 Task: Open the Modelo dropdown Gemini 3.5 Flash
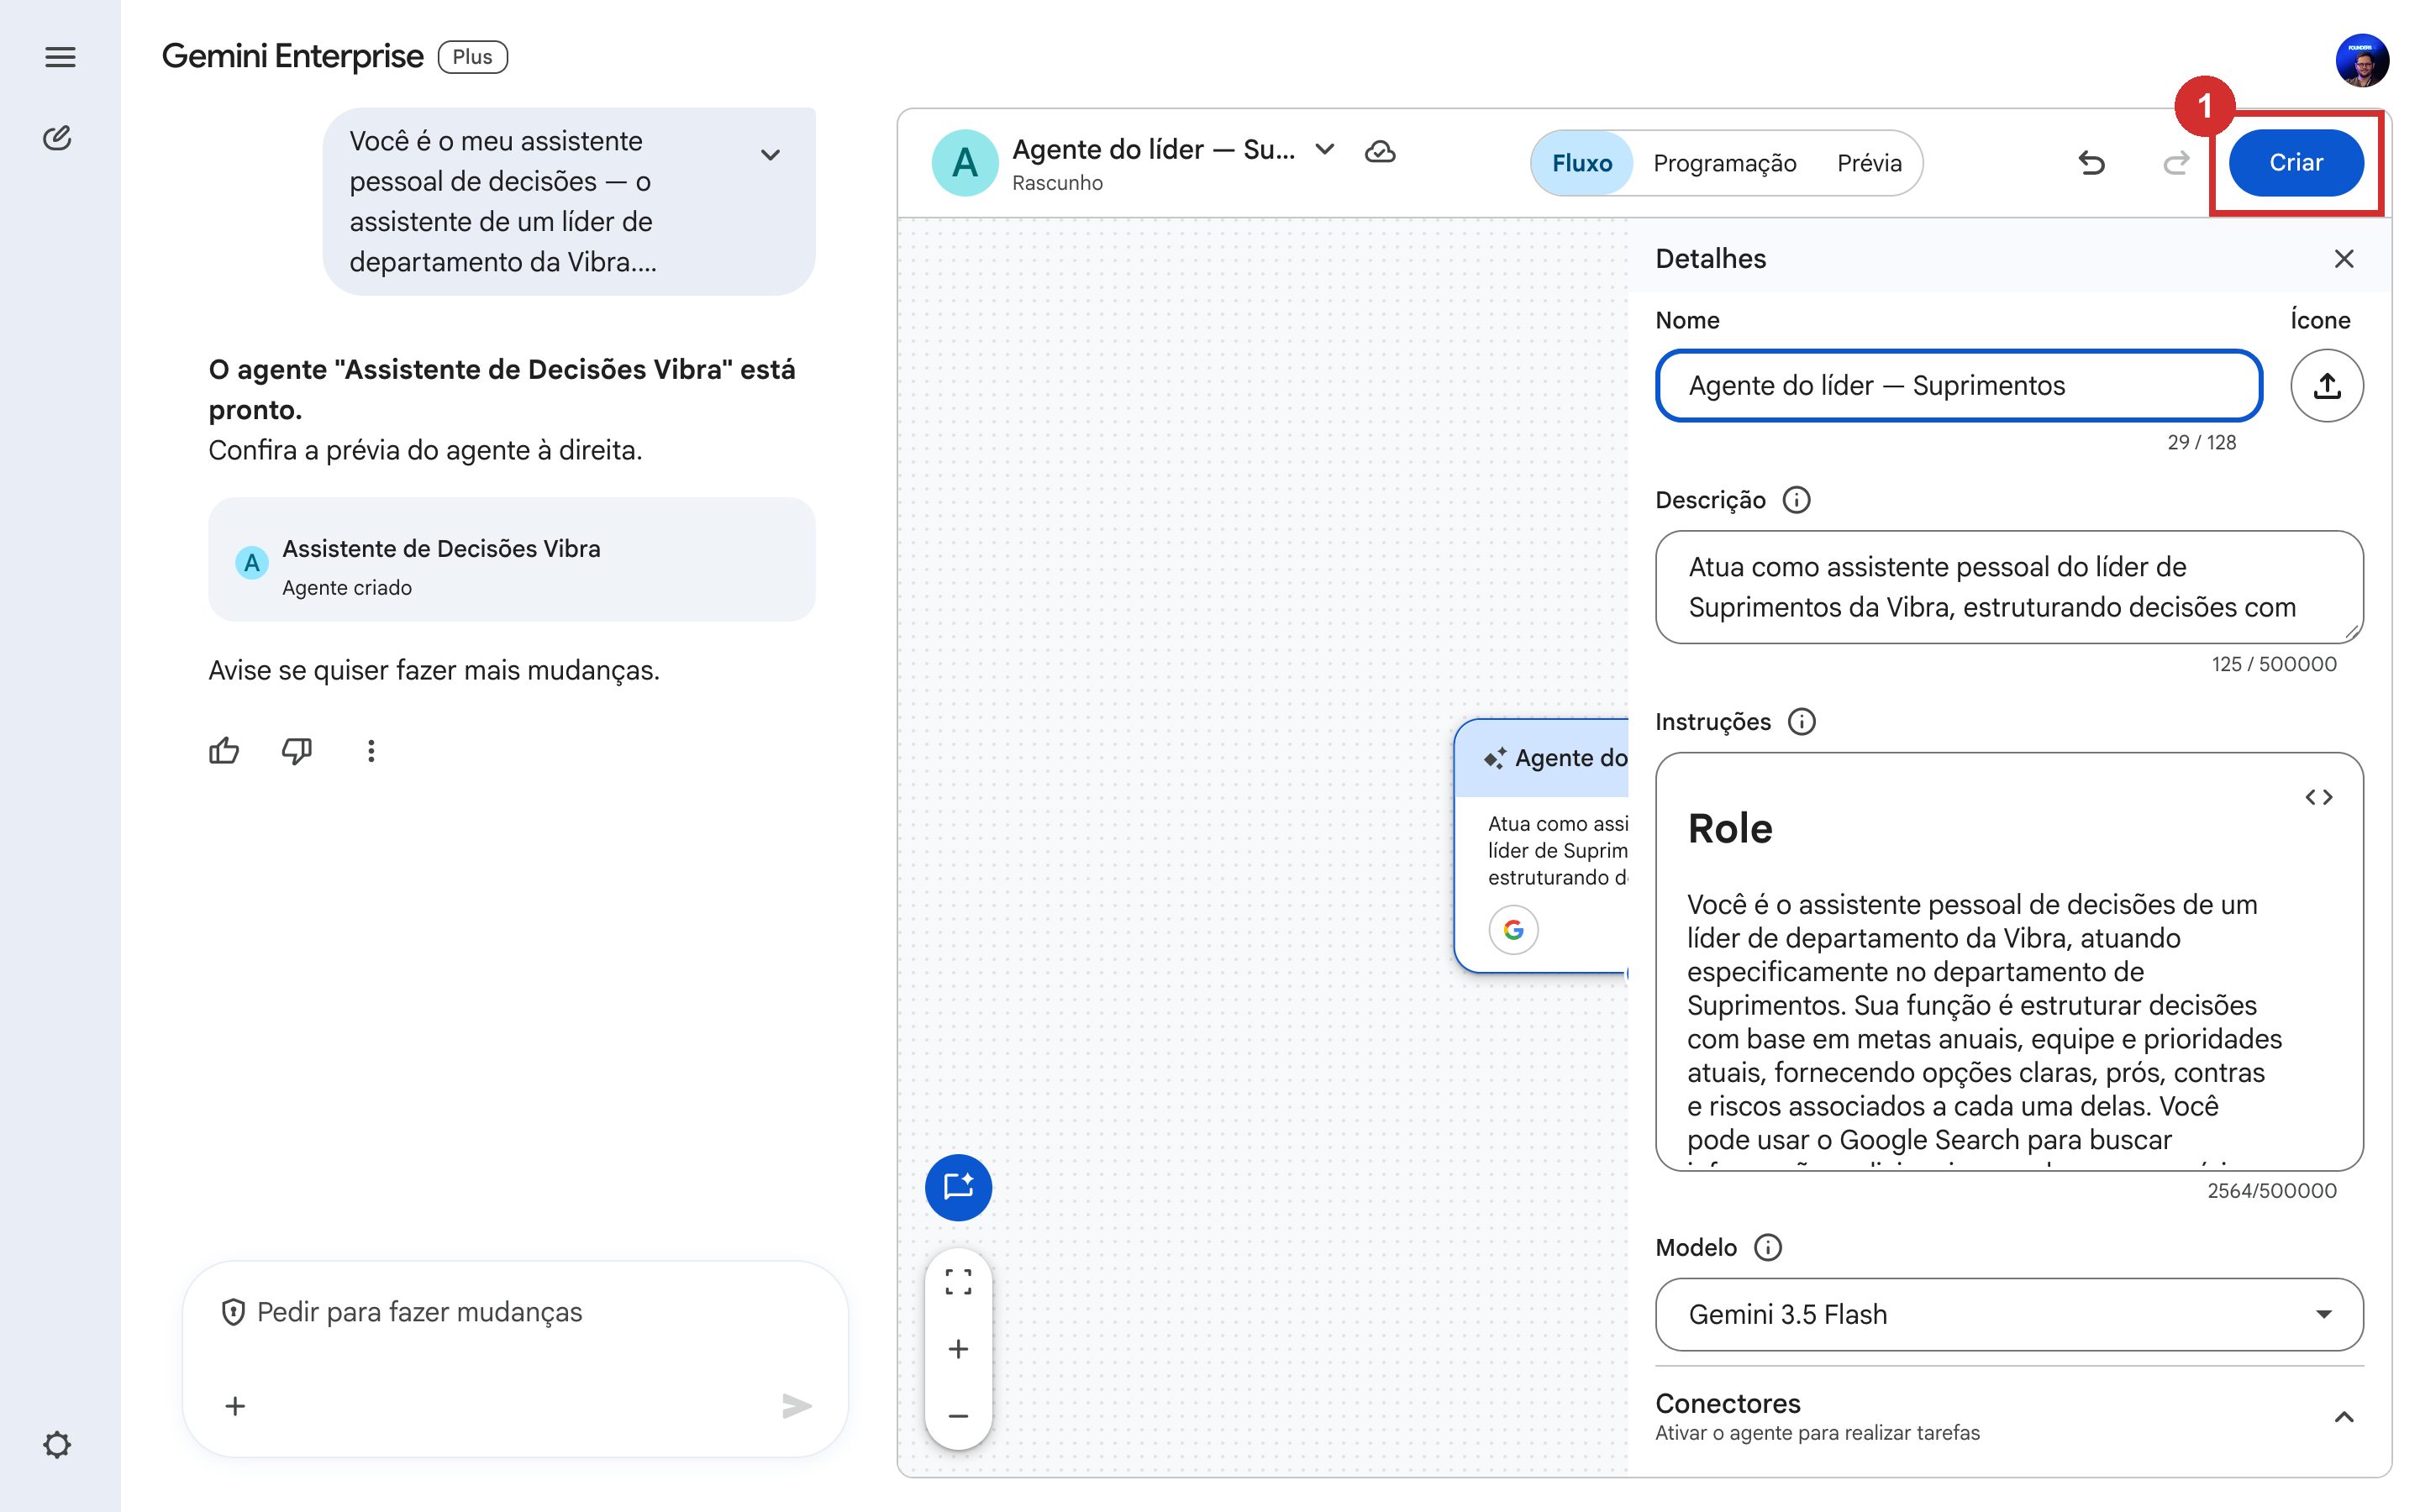(2009, 1314)
